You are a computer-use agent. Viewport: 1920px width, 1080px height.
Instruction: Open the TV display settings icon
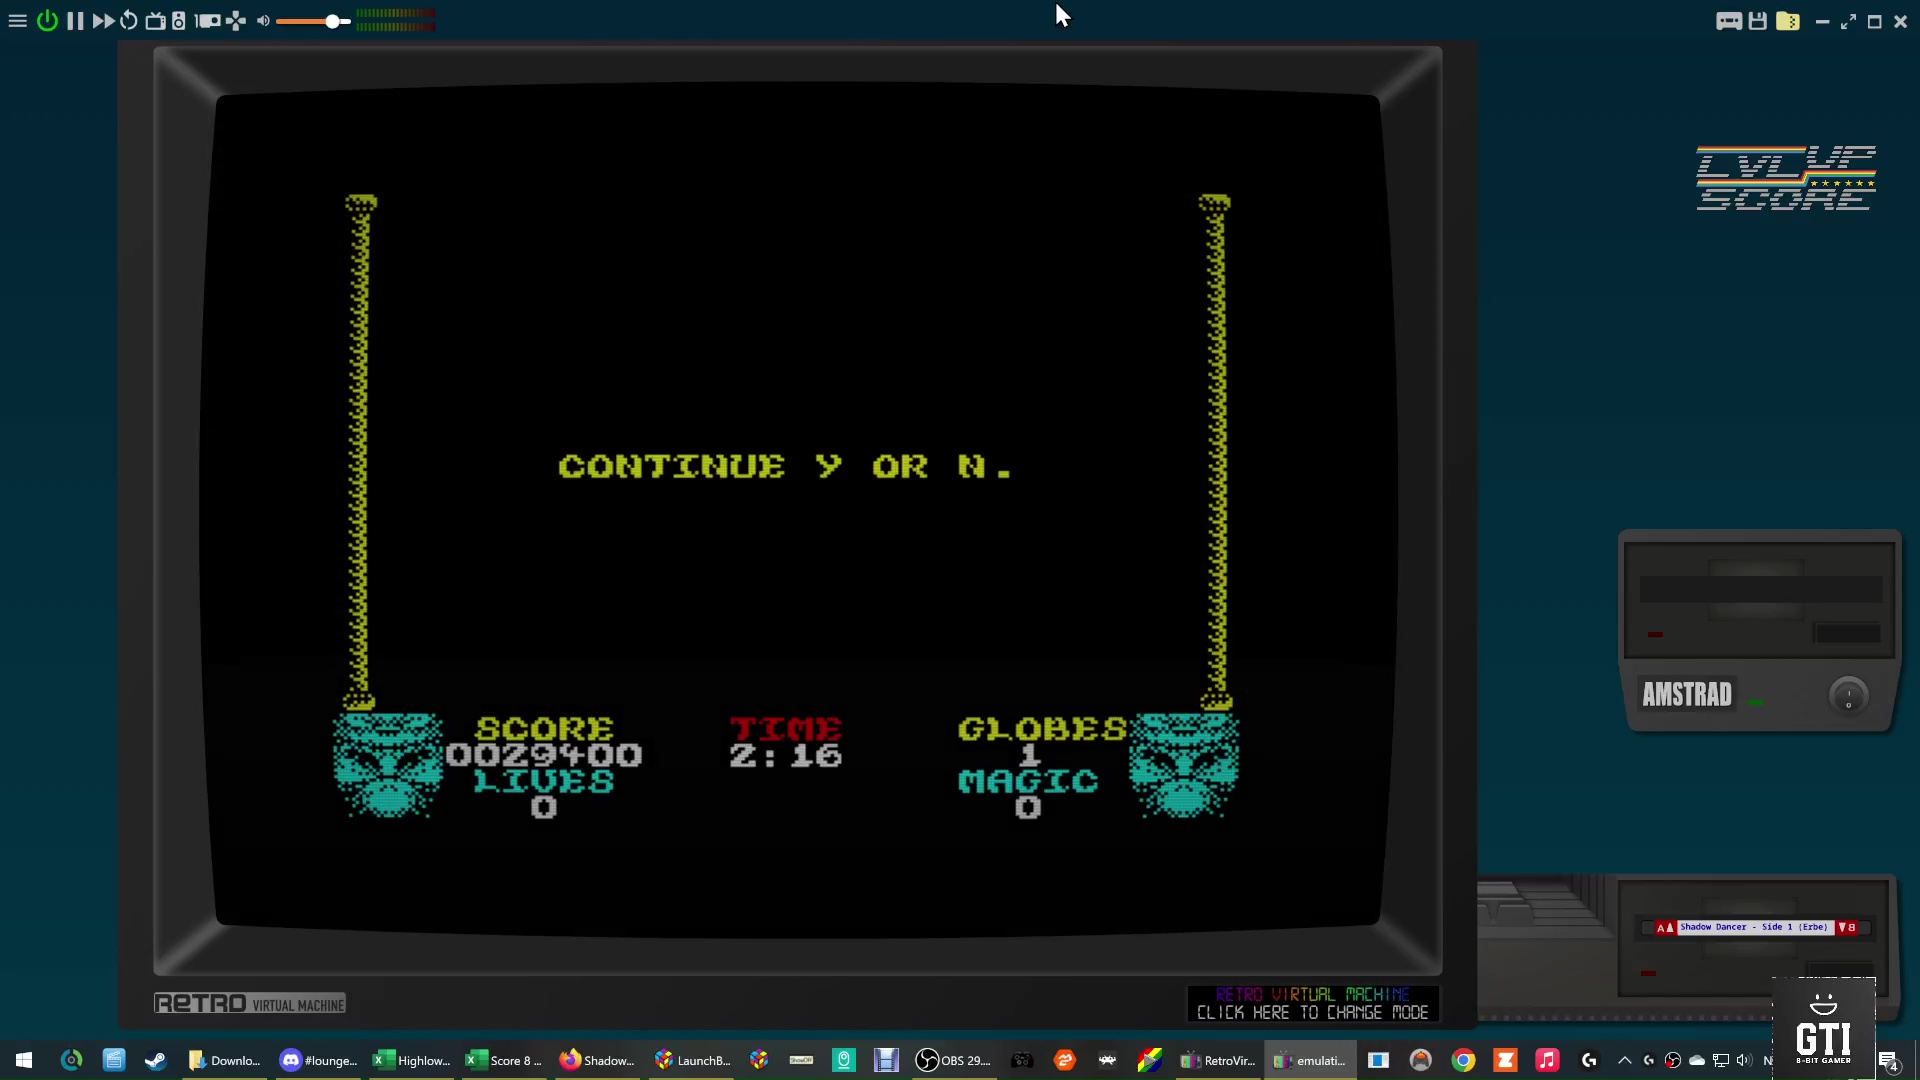coord(155,21)
